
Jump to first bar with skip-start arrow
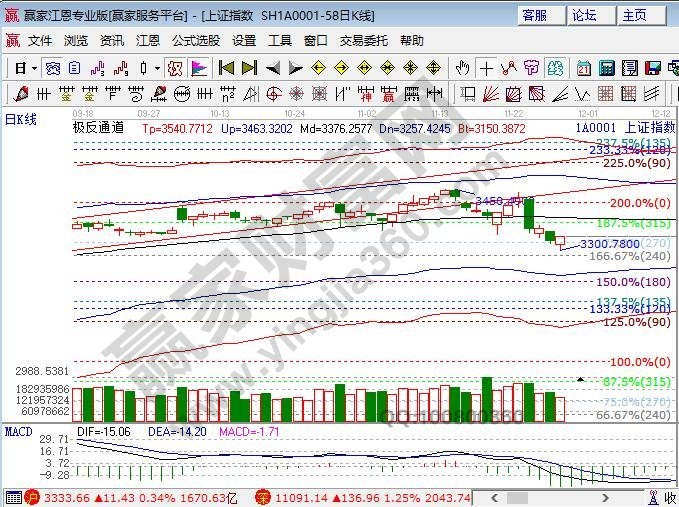point(226,68)
